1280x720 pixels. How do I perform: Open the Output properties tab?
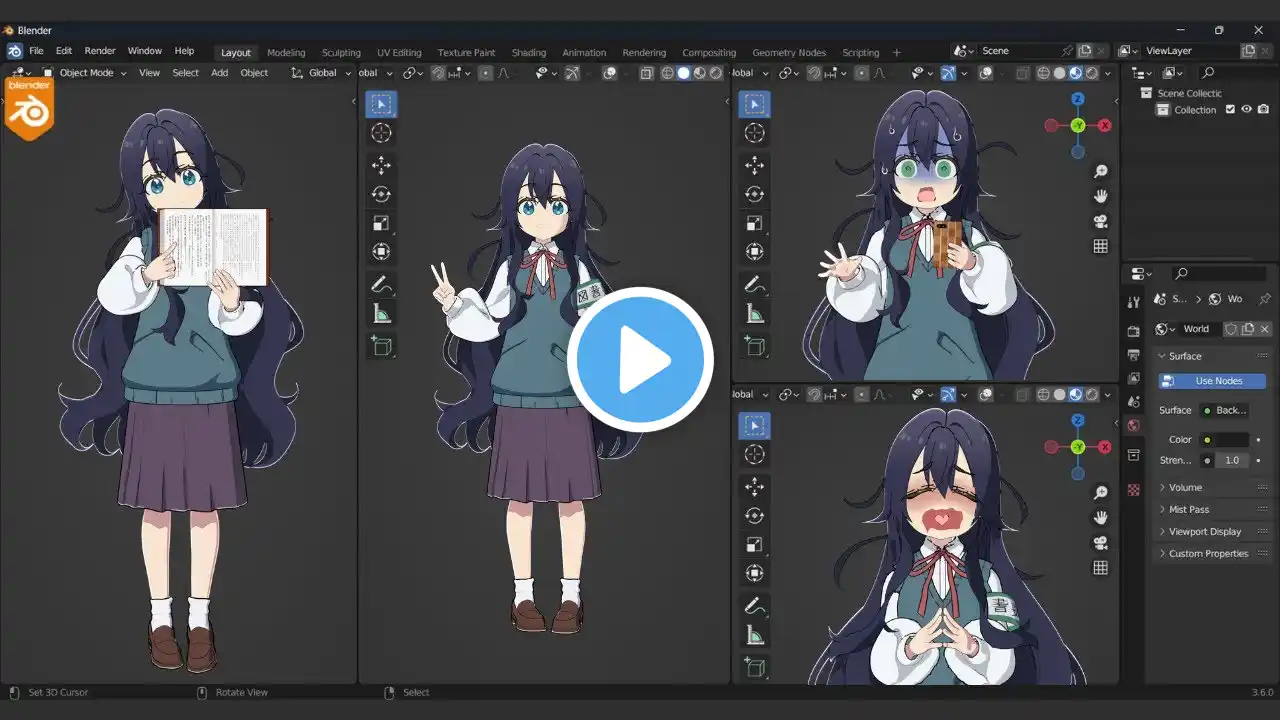click(1133, 355)
